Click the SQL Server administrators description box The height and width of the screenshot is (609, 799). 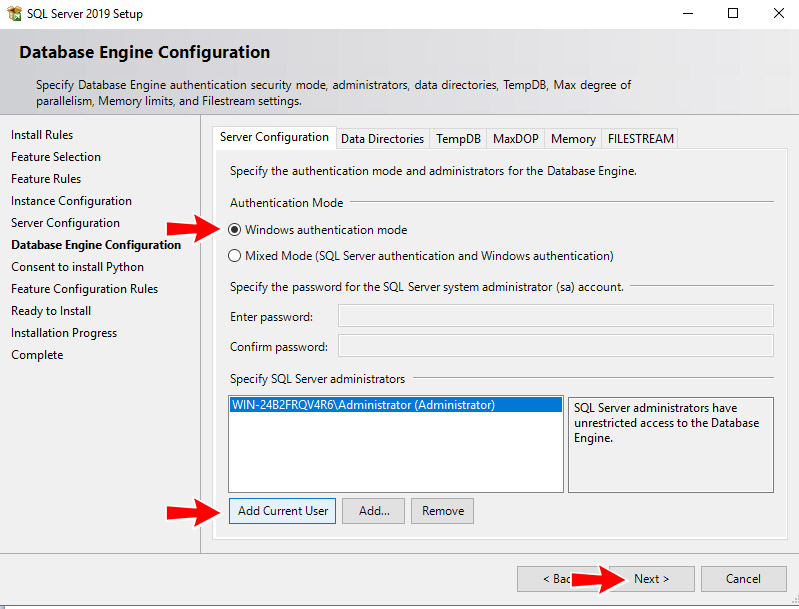tap(671, 445)
